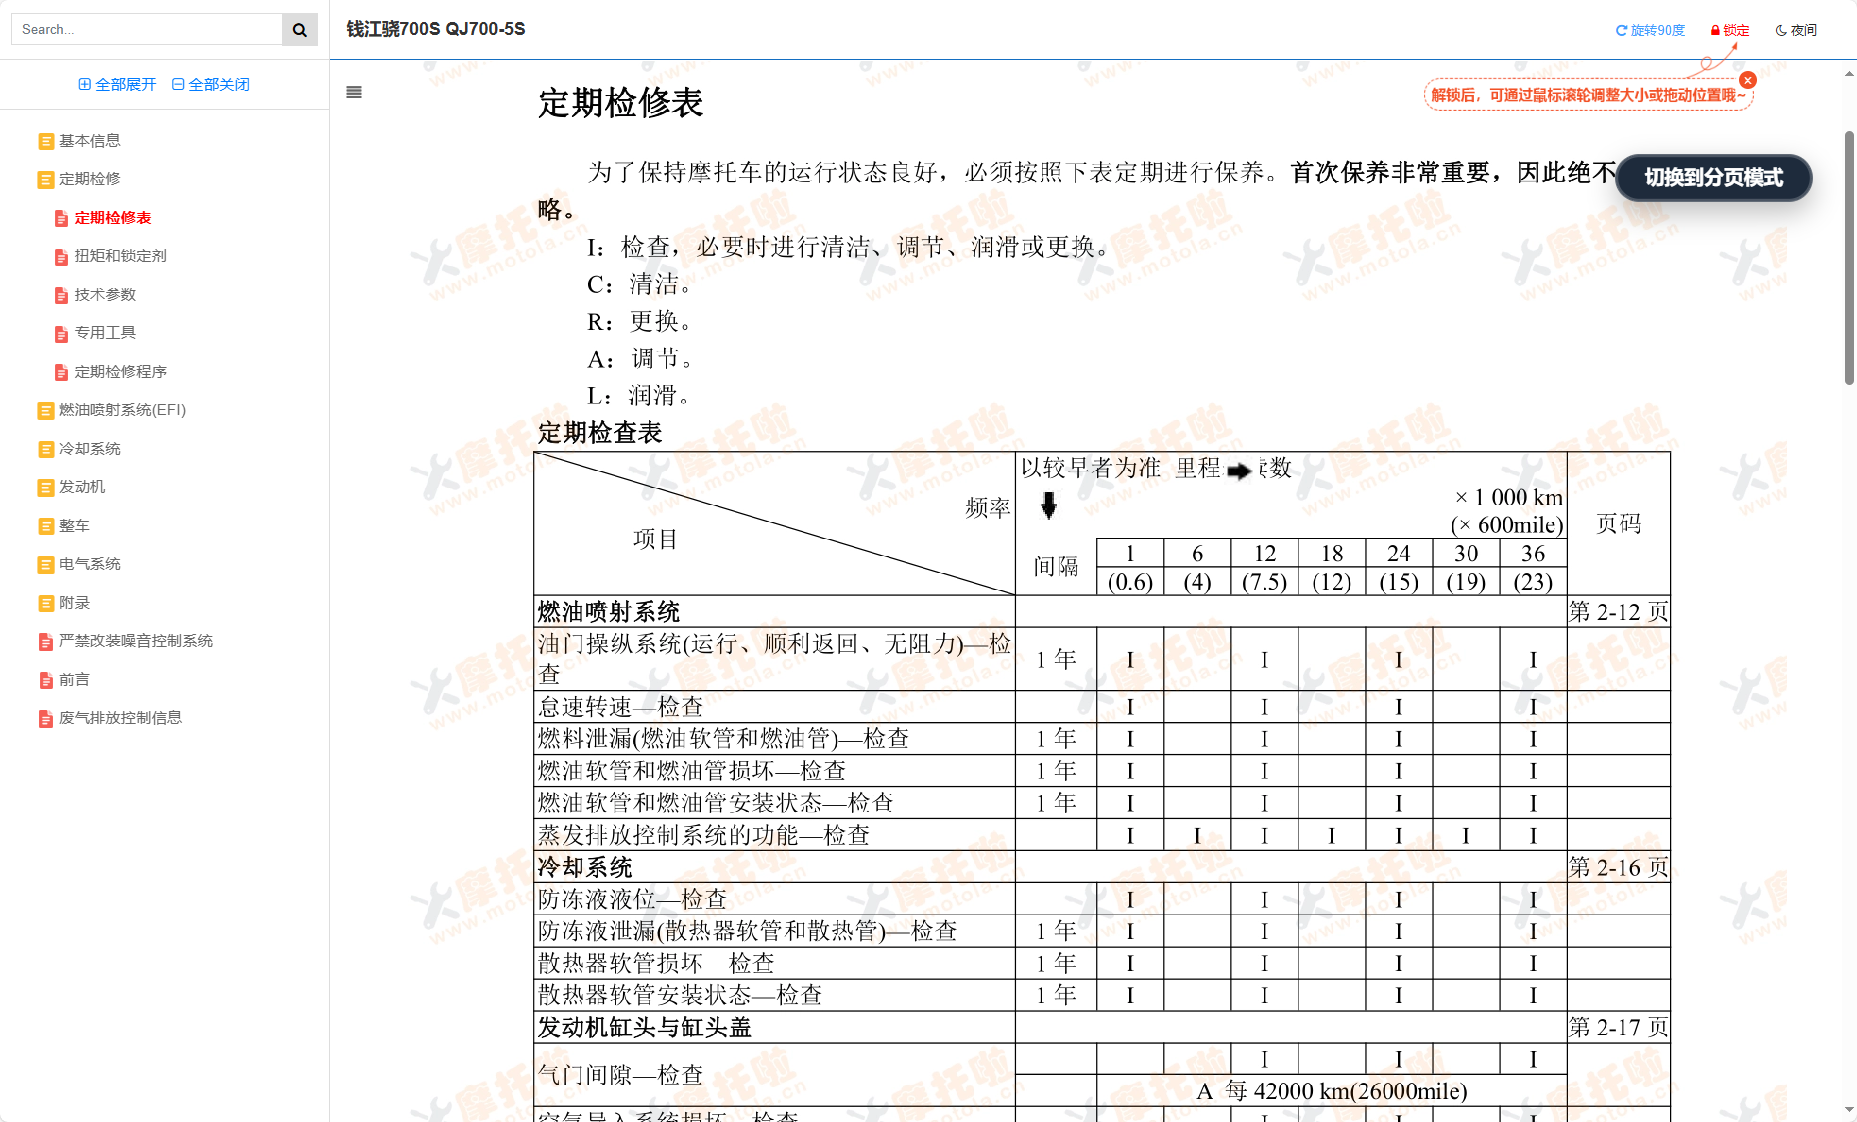
Task: Click the document icon beside 附录
Action: coord(47,602)
